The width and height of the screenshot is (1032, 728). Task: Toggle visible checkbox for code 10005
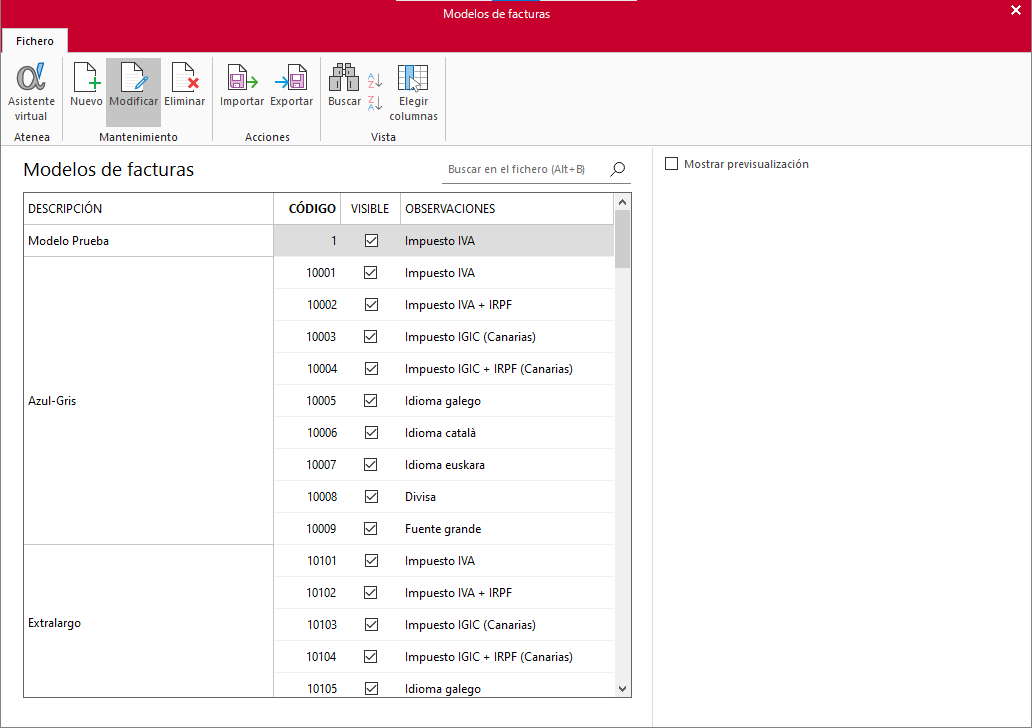pyautogui.click(x=371, y=400)
